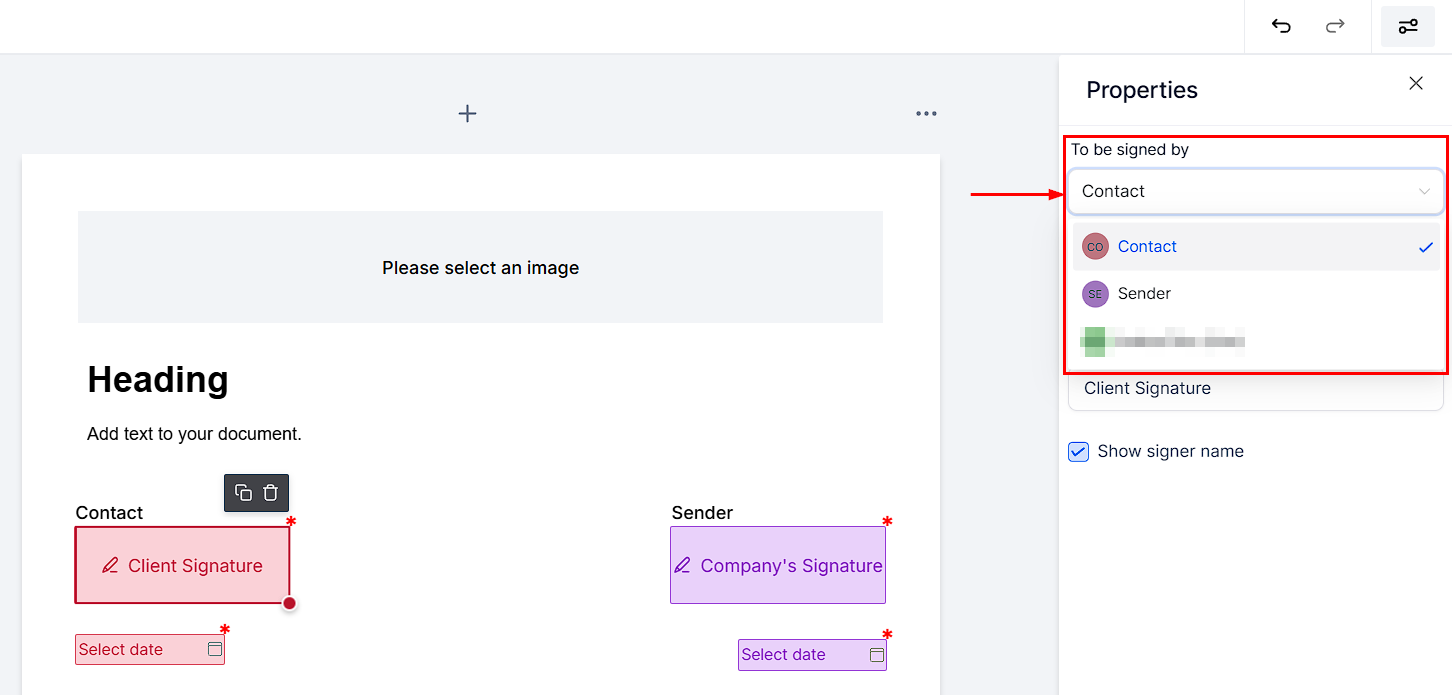This screenshot has width=1452, height=695.
Task: Open the three-dot more options menu
Action: click(927, 113)
